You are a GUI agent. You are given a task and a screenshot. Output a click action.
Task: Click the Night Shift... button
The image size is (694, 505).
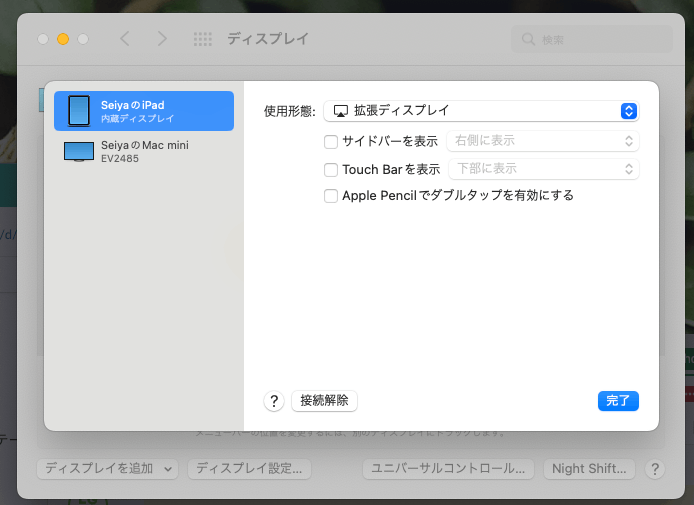click(x=589, y=469)
